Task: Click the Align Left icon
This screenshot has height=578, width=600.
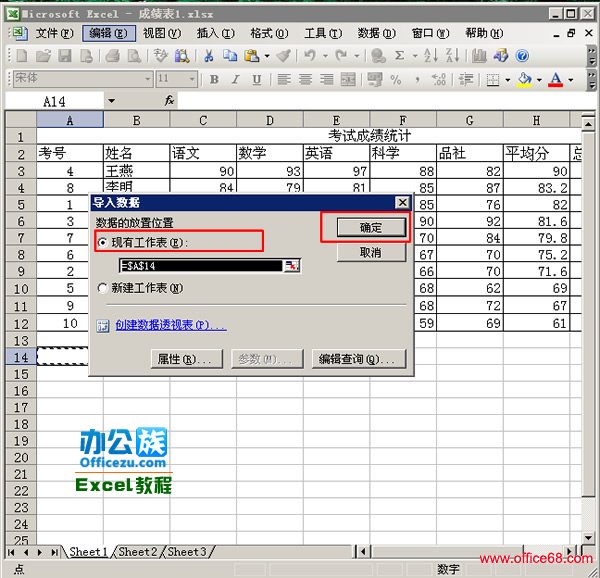Action: [284, 80]
